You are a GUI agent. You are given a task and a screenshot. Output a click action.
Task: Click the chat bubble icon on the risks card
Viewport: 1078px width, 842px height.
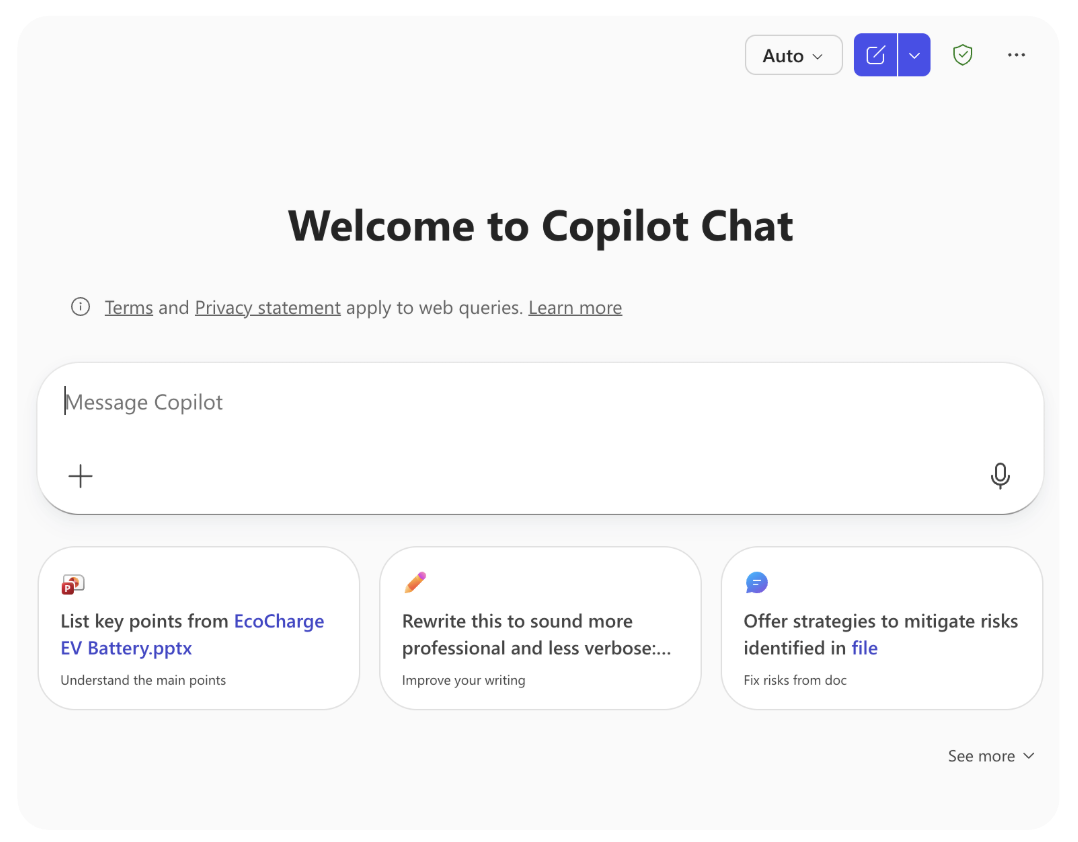click(x=755, y=582)
